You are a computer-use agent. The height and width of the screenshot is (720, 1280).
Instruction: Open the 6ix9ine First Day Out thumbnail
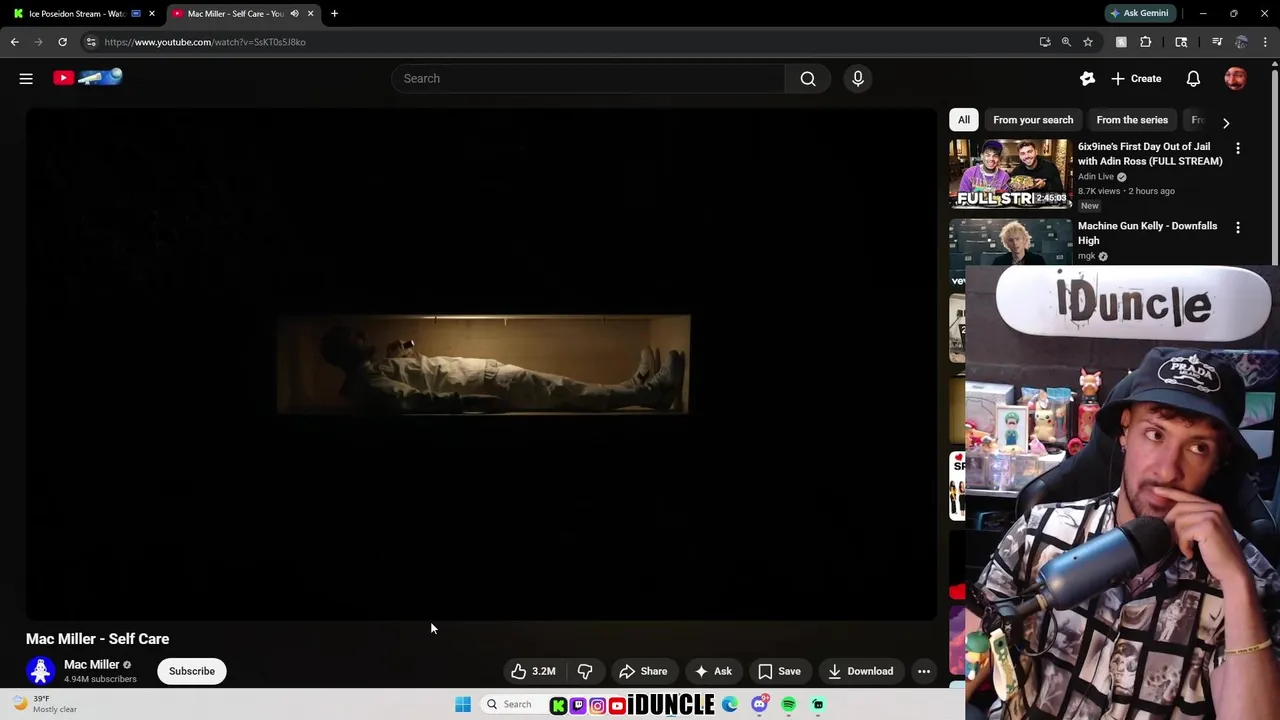point(1010,173)
